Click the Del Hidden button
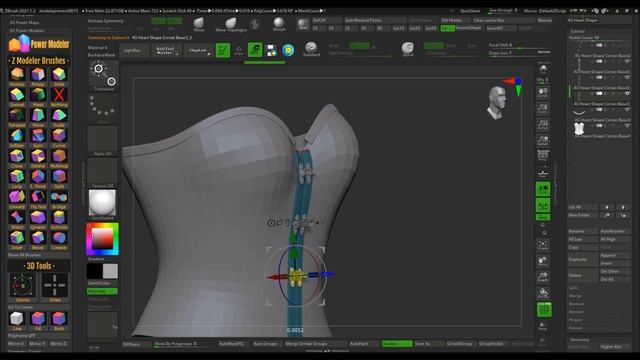 455,20
